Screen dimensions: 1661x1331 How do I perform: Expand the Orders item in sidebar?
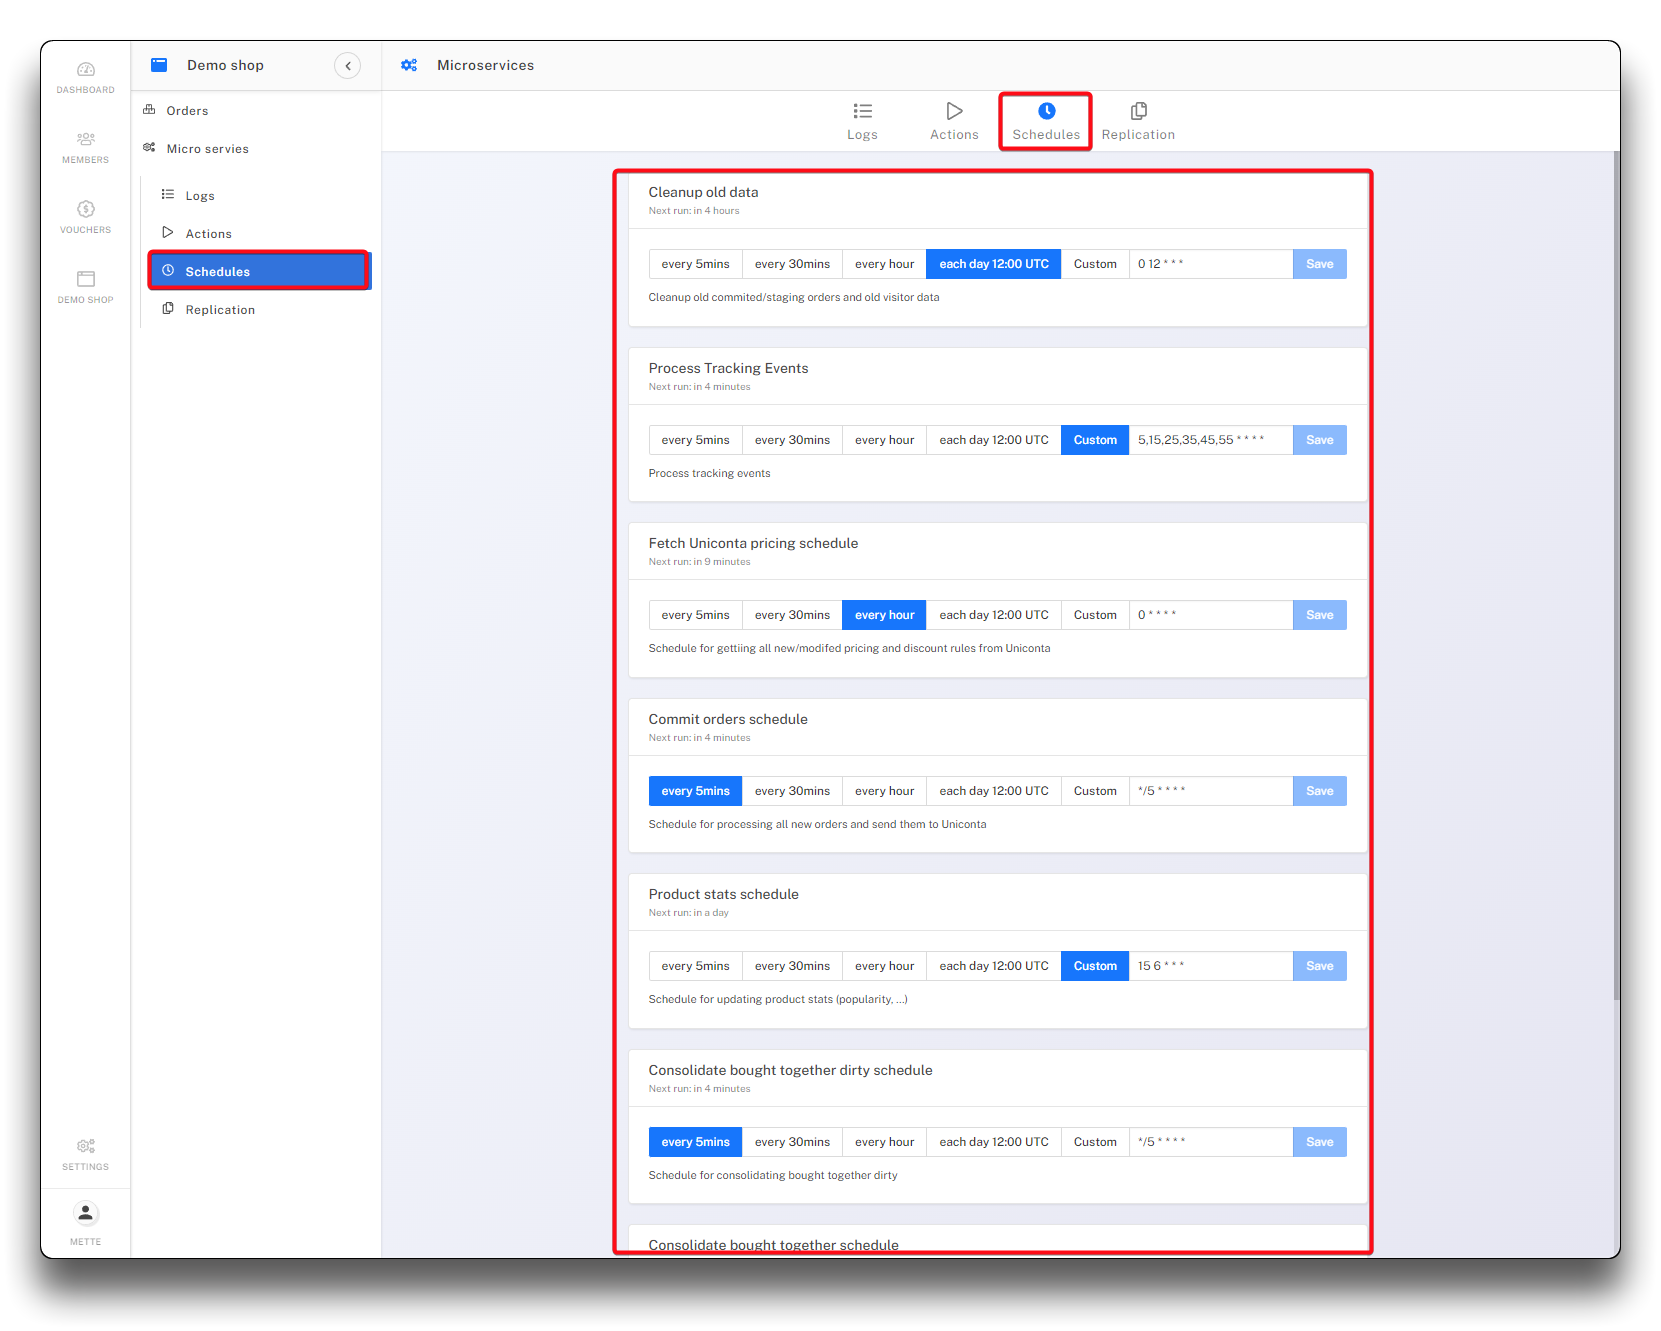point(187,111)
